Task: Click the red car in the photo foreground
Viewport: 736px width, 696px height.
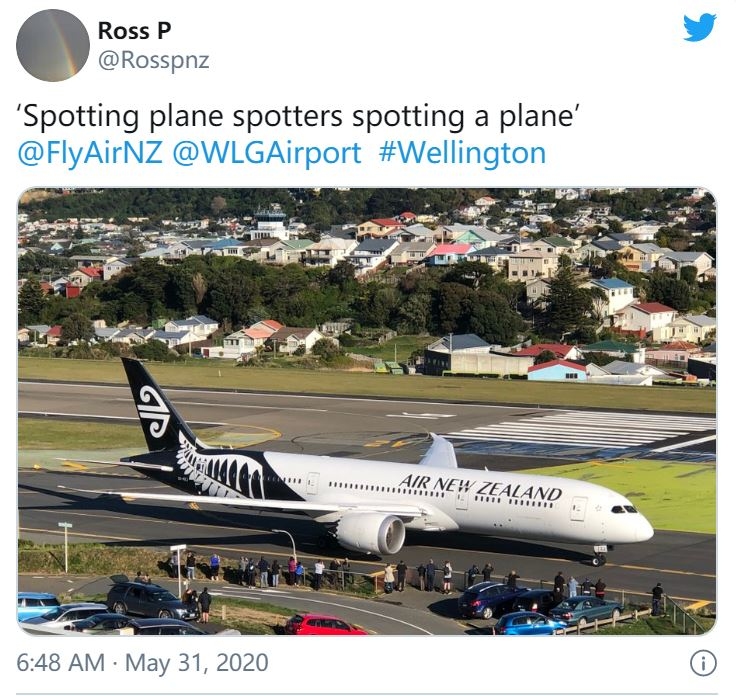Action: 324,625
